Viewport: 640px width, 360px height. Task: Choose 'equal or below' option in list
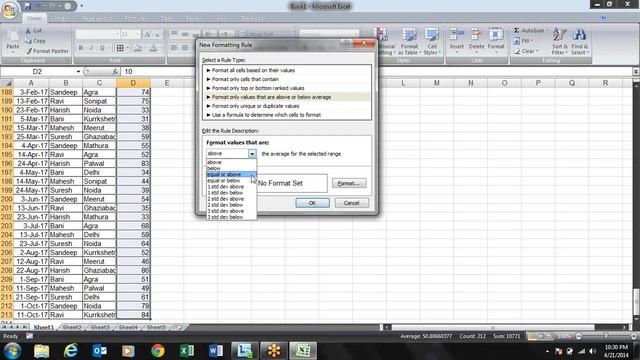231,180
